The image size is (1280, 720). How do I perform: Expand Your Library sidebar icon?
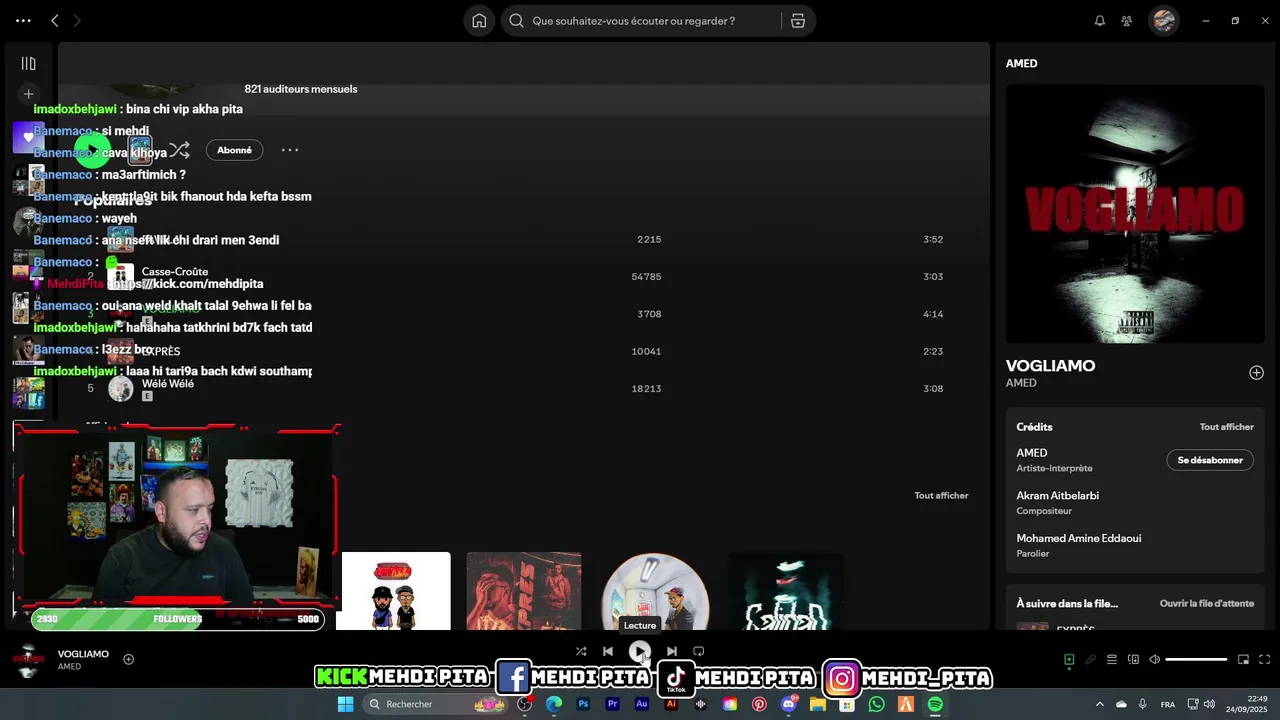click(x=28, y=63)
